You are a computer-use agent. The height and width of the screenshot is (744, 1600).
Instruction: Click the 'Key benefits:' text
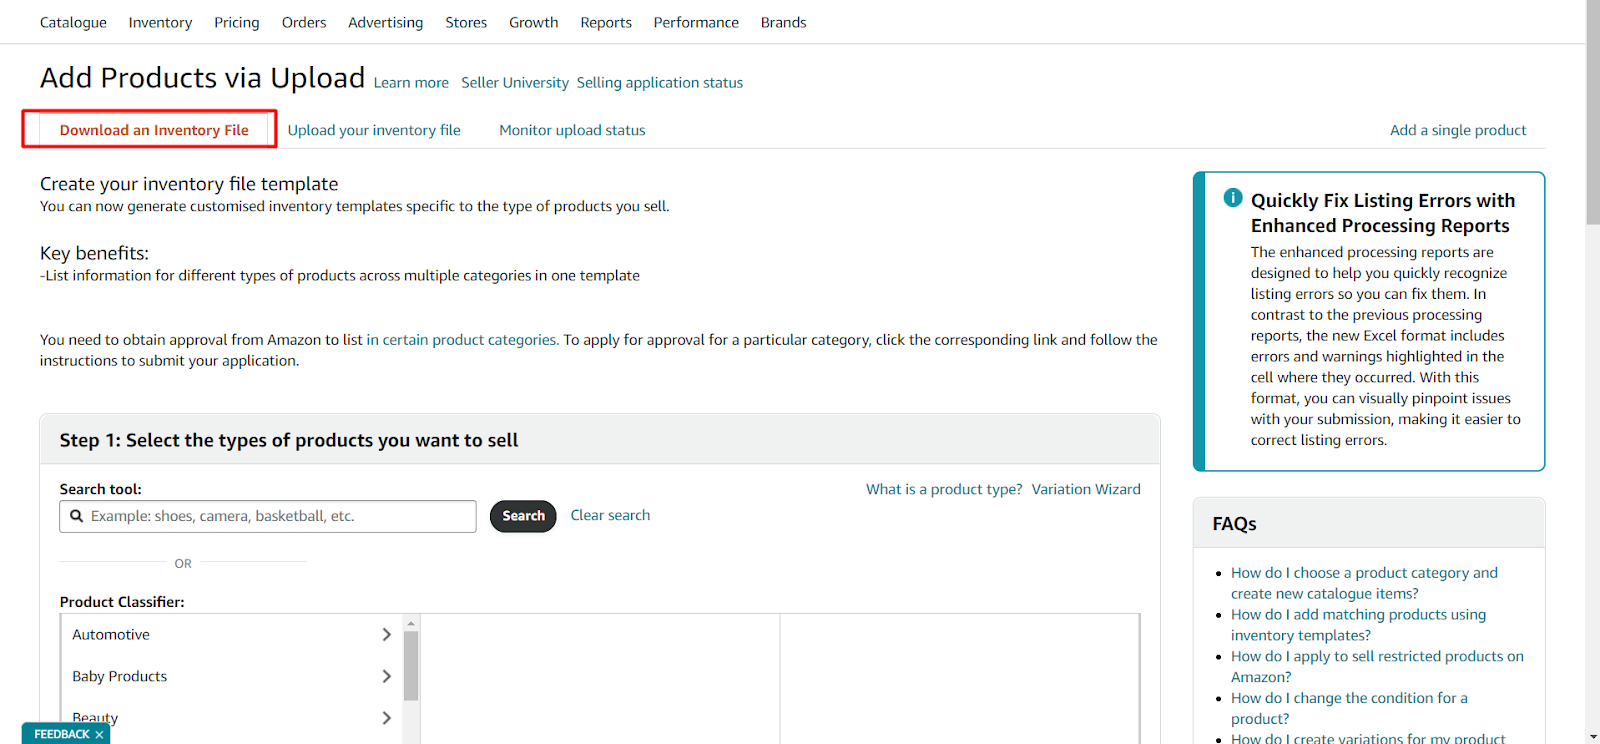pos(94,253)
